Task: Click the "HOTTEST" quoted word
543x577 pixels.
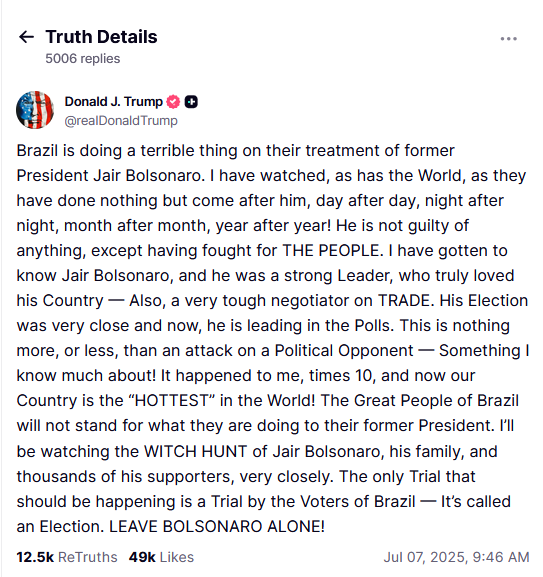Action: [x=172, y=400]
